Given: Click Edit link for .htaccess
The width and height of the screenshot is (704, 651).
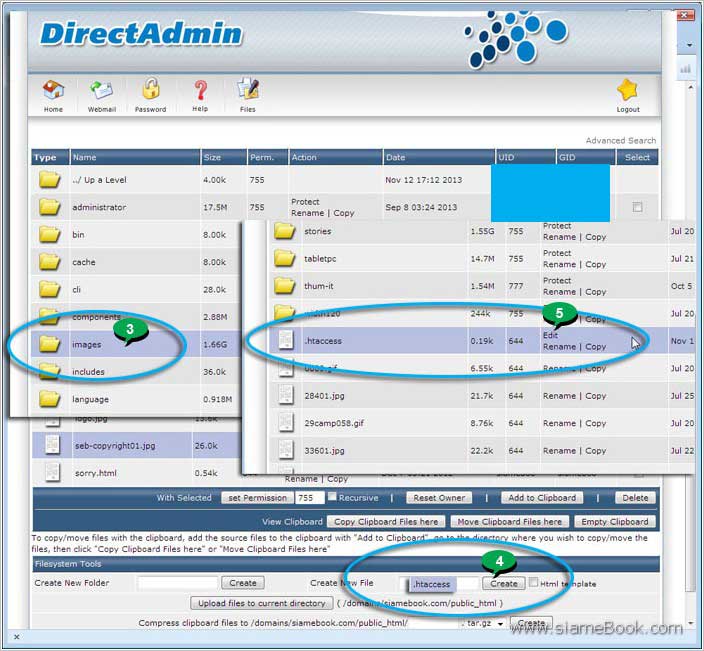Looking at the screenshot, I should tap(550, 335).
